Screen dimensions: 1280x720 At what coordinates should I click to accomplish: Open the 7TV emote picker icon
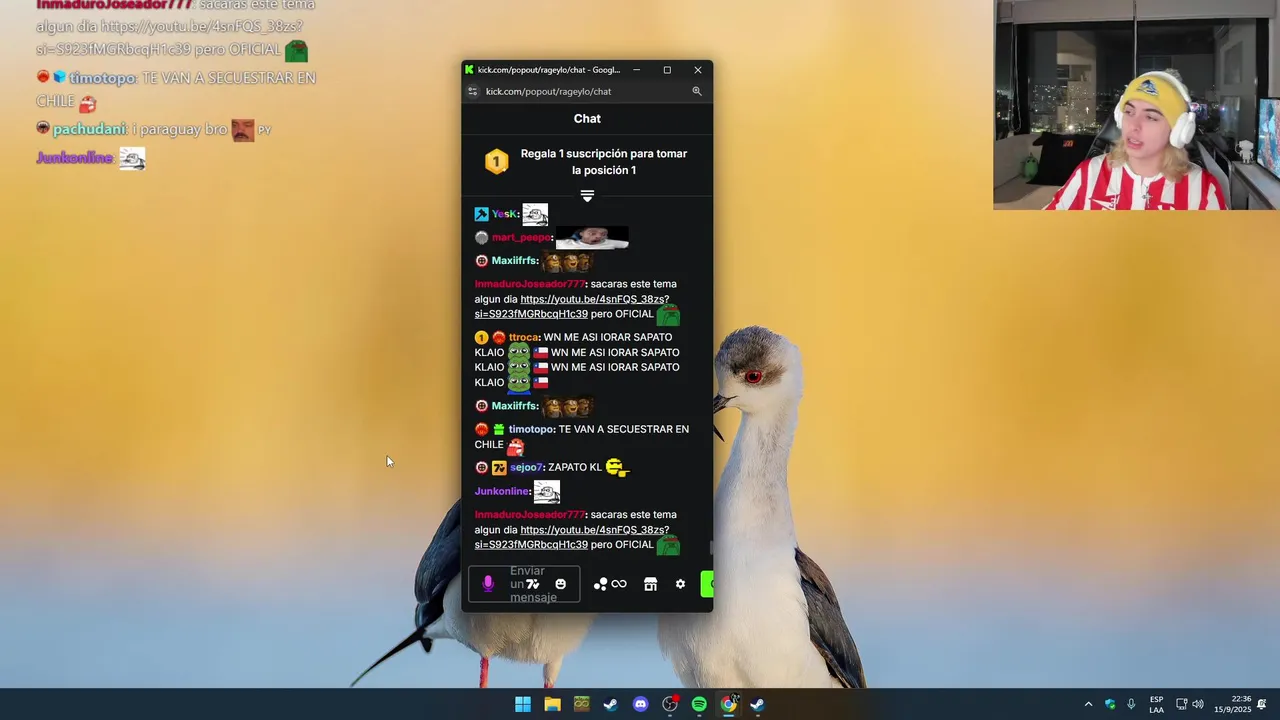(533, 584)
